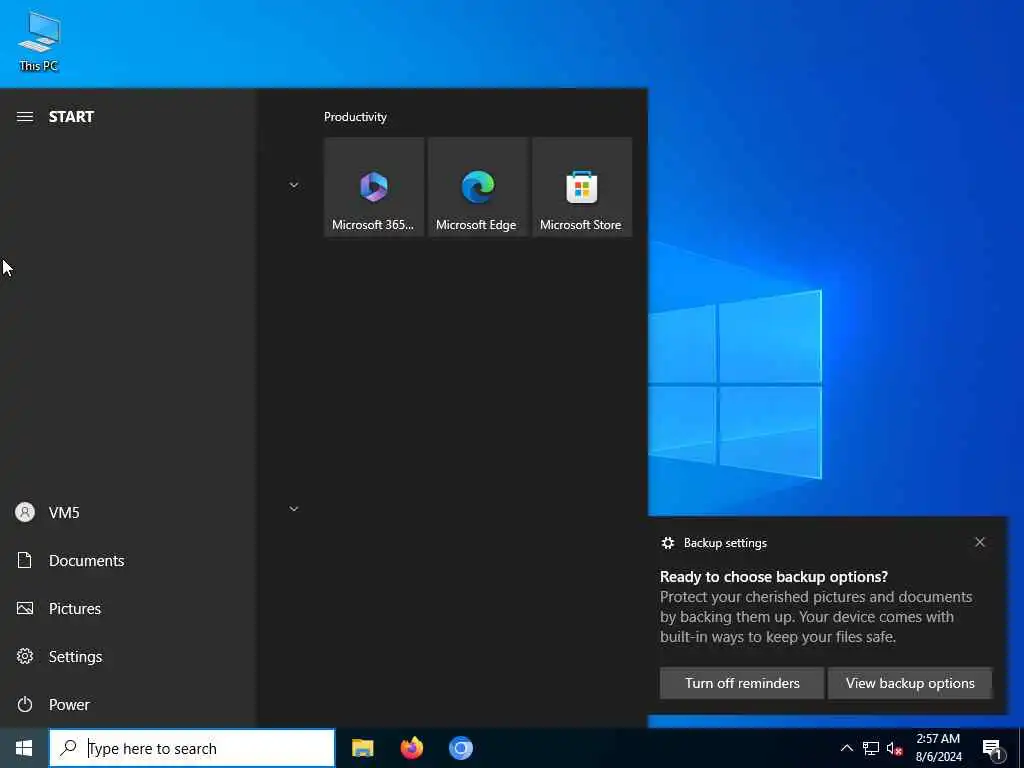Open the muted volume tray icon
1024x768 pixels.
pos(895,748)
